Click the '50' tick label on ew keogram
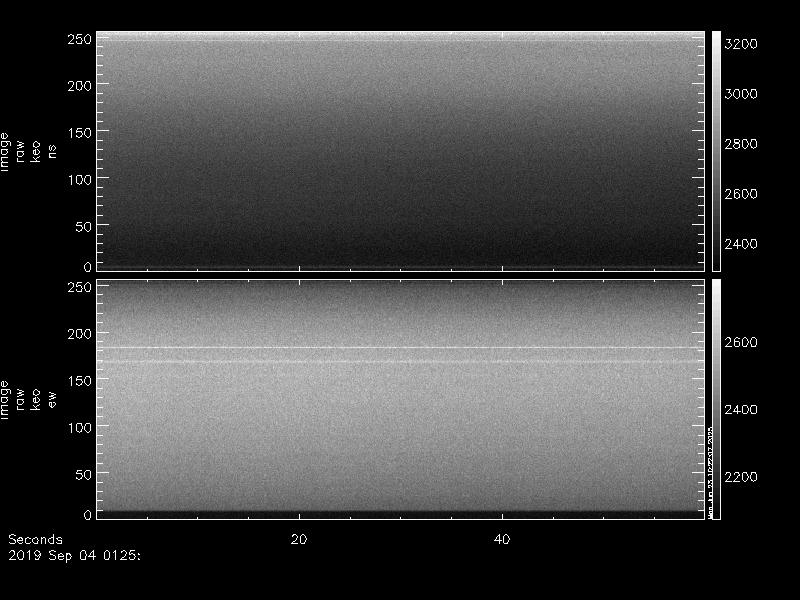This screenshot has width=800, height=600. [x=84, y=474]
